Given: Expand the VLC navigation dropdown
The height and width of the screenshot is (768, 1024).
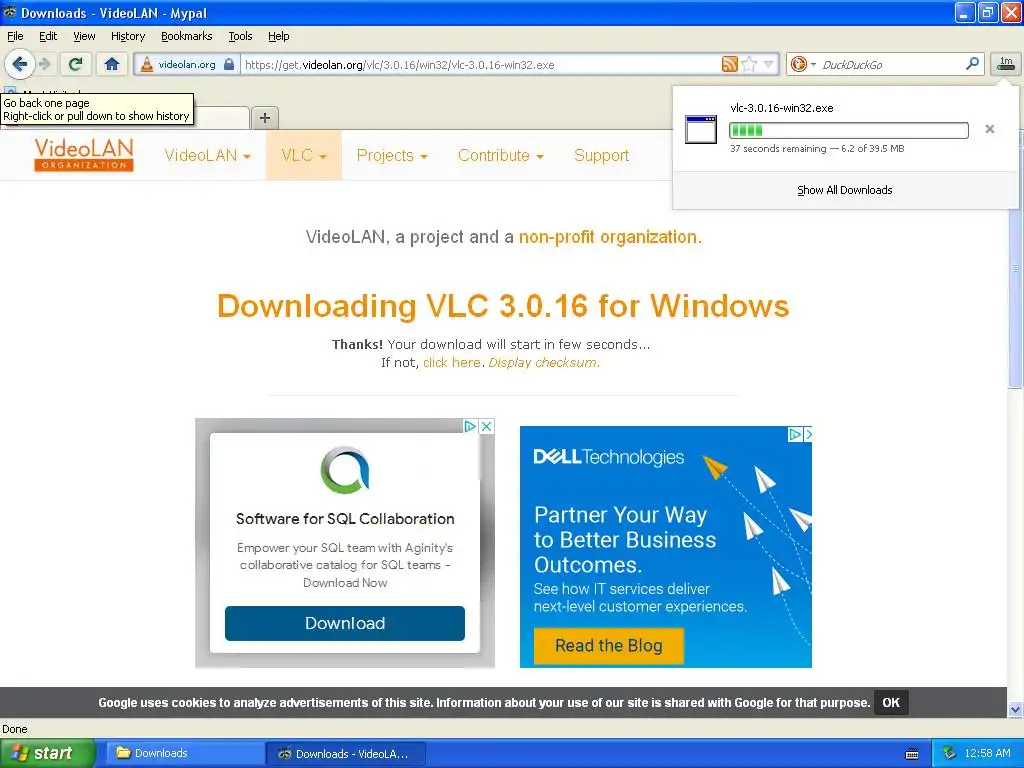Looking at the screenshot, I should pos(304,155).
